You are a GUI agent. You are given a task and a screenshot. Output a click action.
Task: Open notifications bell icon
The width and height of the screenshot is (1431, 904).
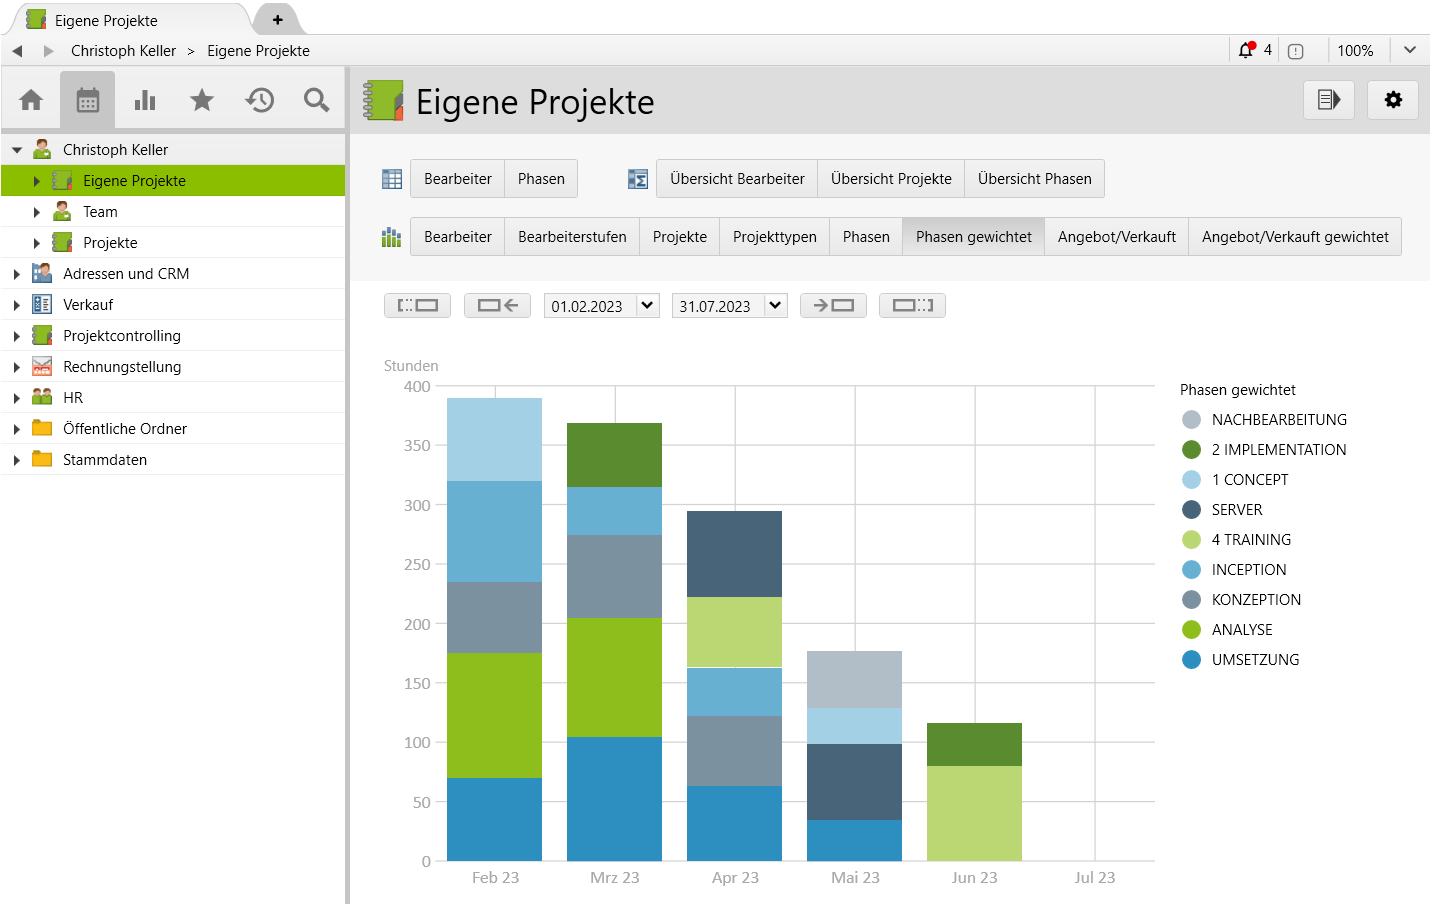[x=1246, y=50]
